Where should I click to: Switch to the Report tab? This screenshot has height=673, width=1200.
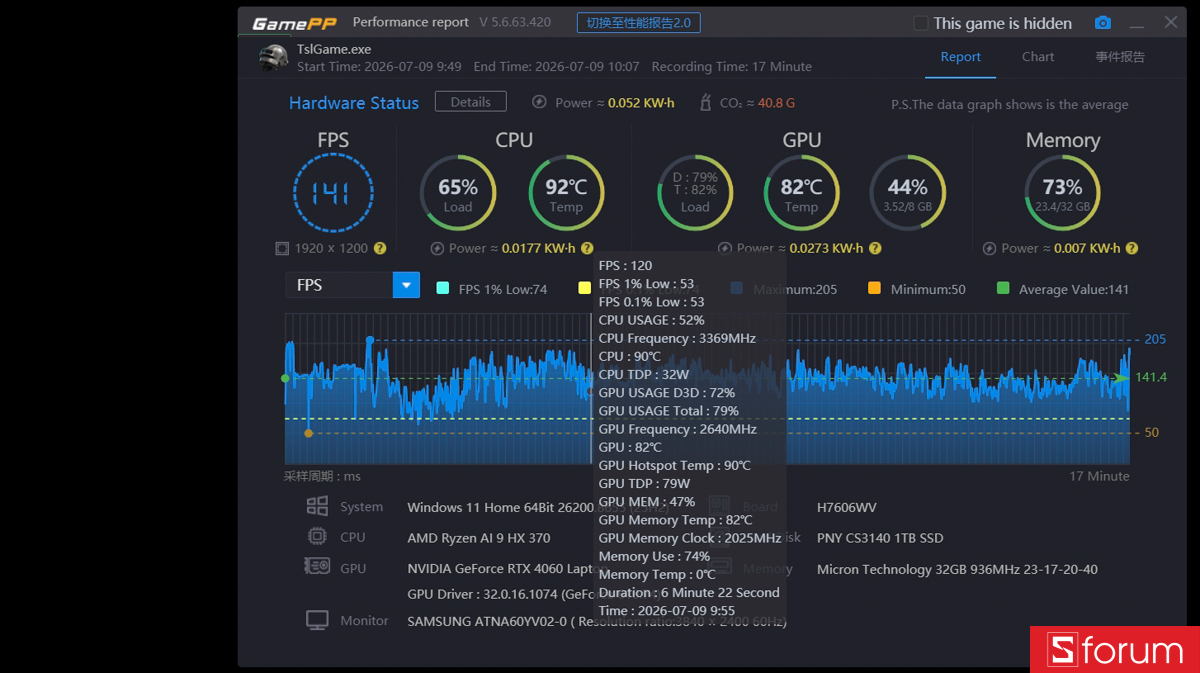960,57
